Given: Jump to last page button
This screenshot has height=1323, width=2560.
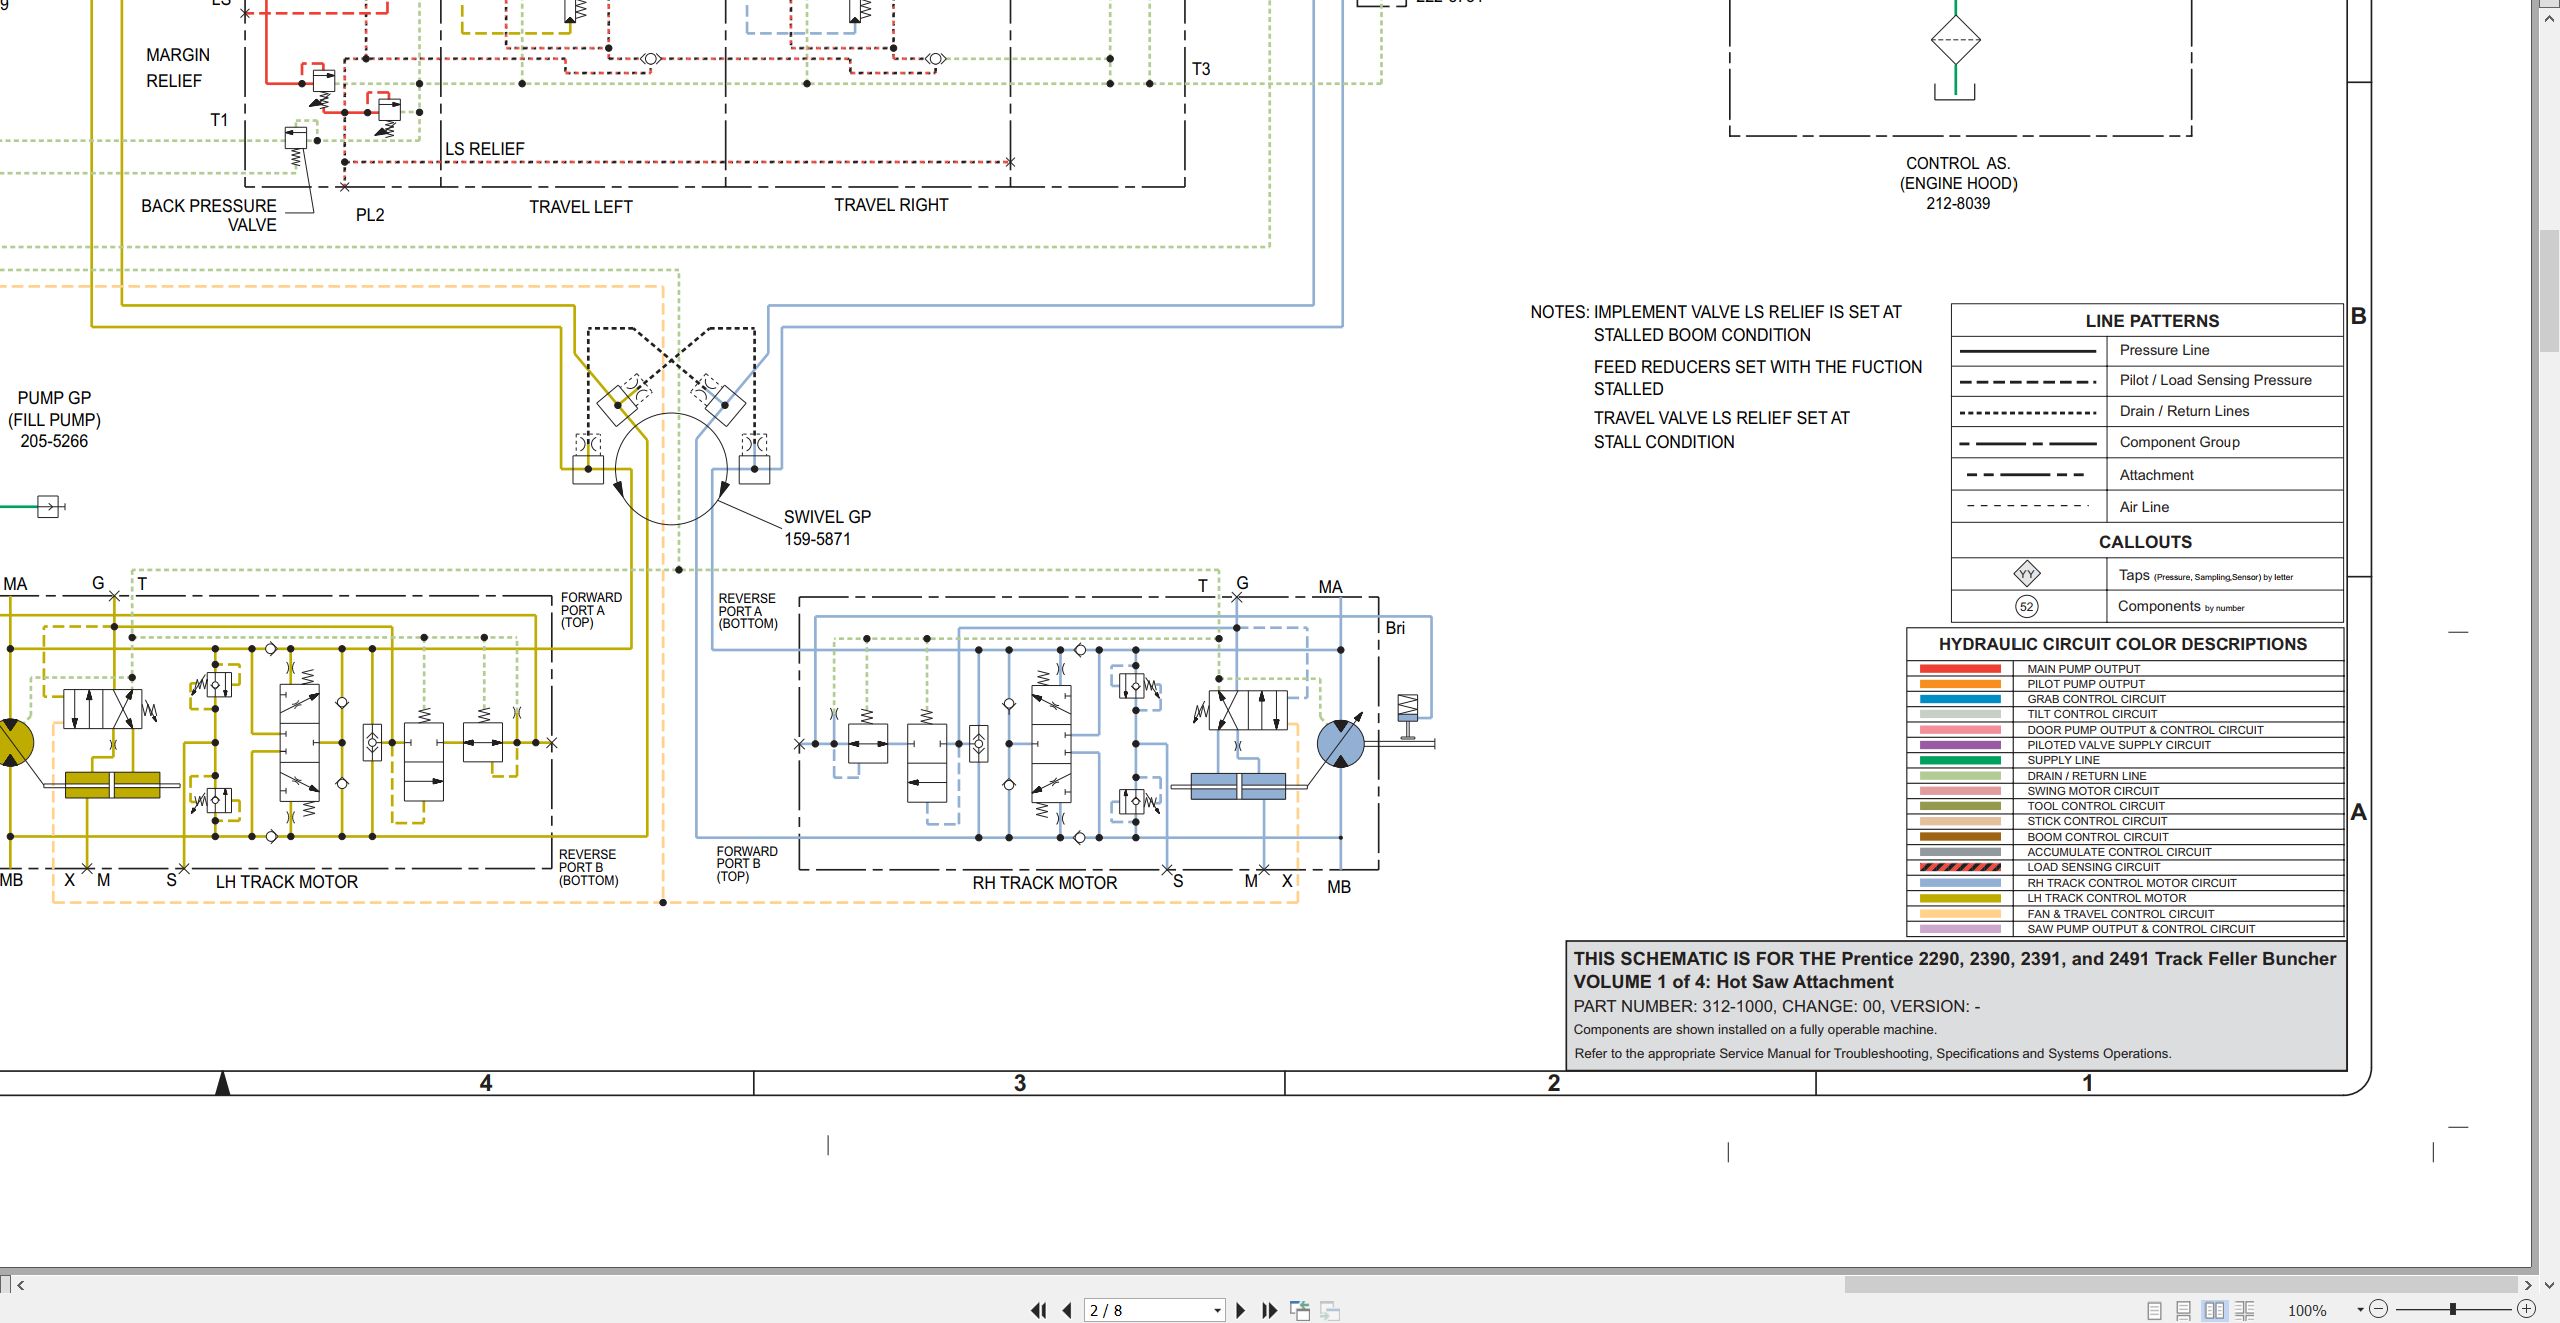Looking at the screenshot, I should point(1270,1310).
